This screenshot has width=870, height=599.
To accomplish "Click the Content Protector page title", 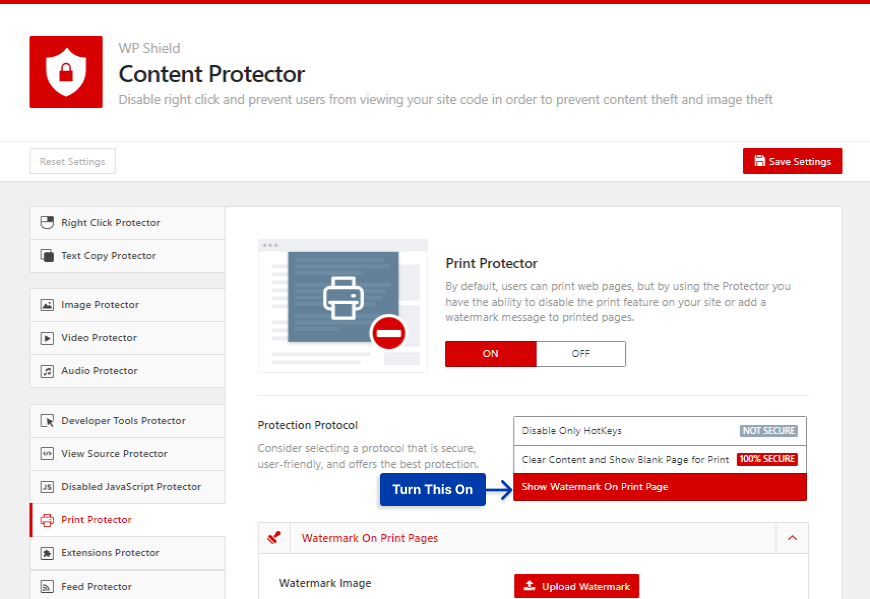I will coord(212,74).
